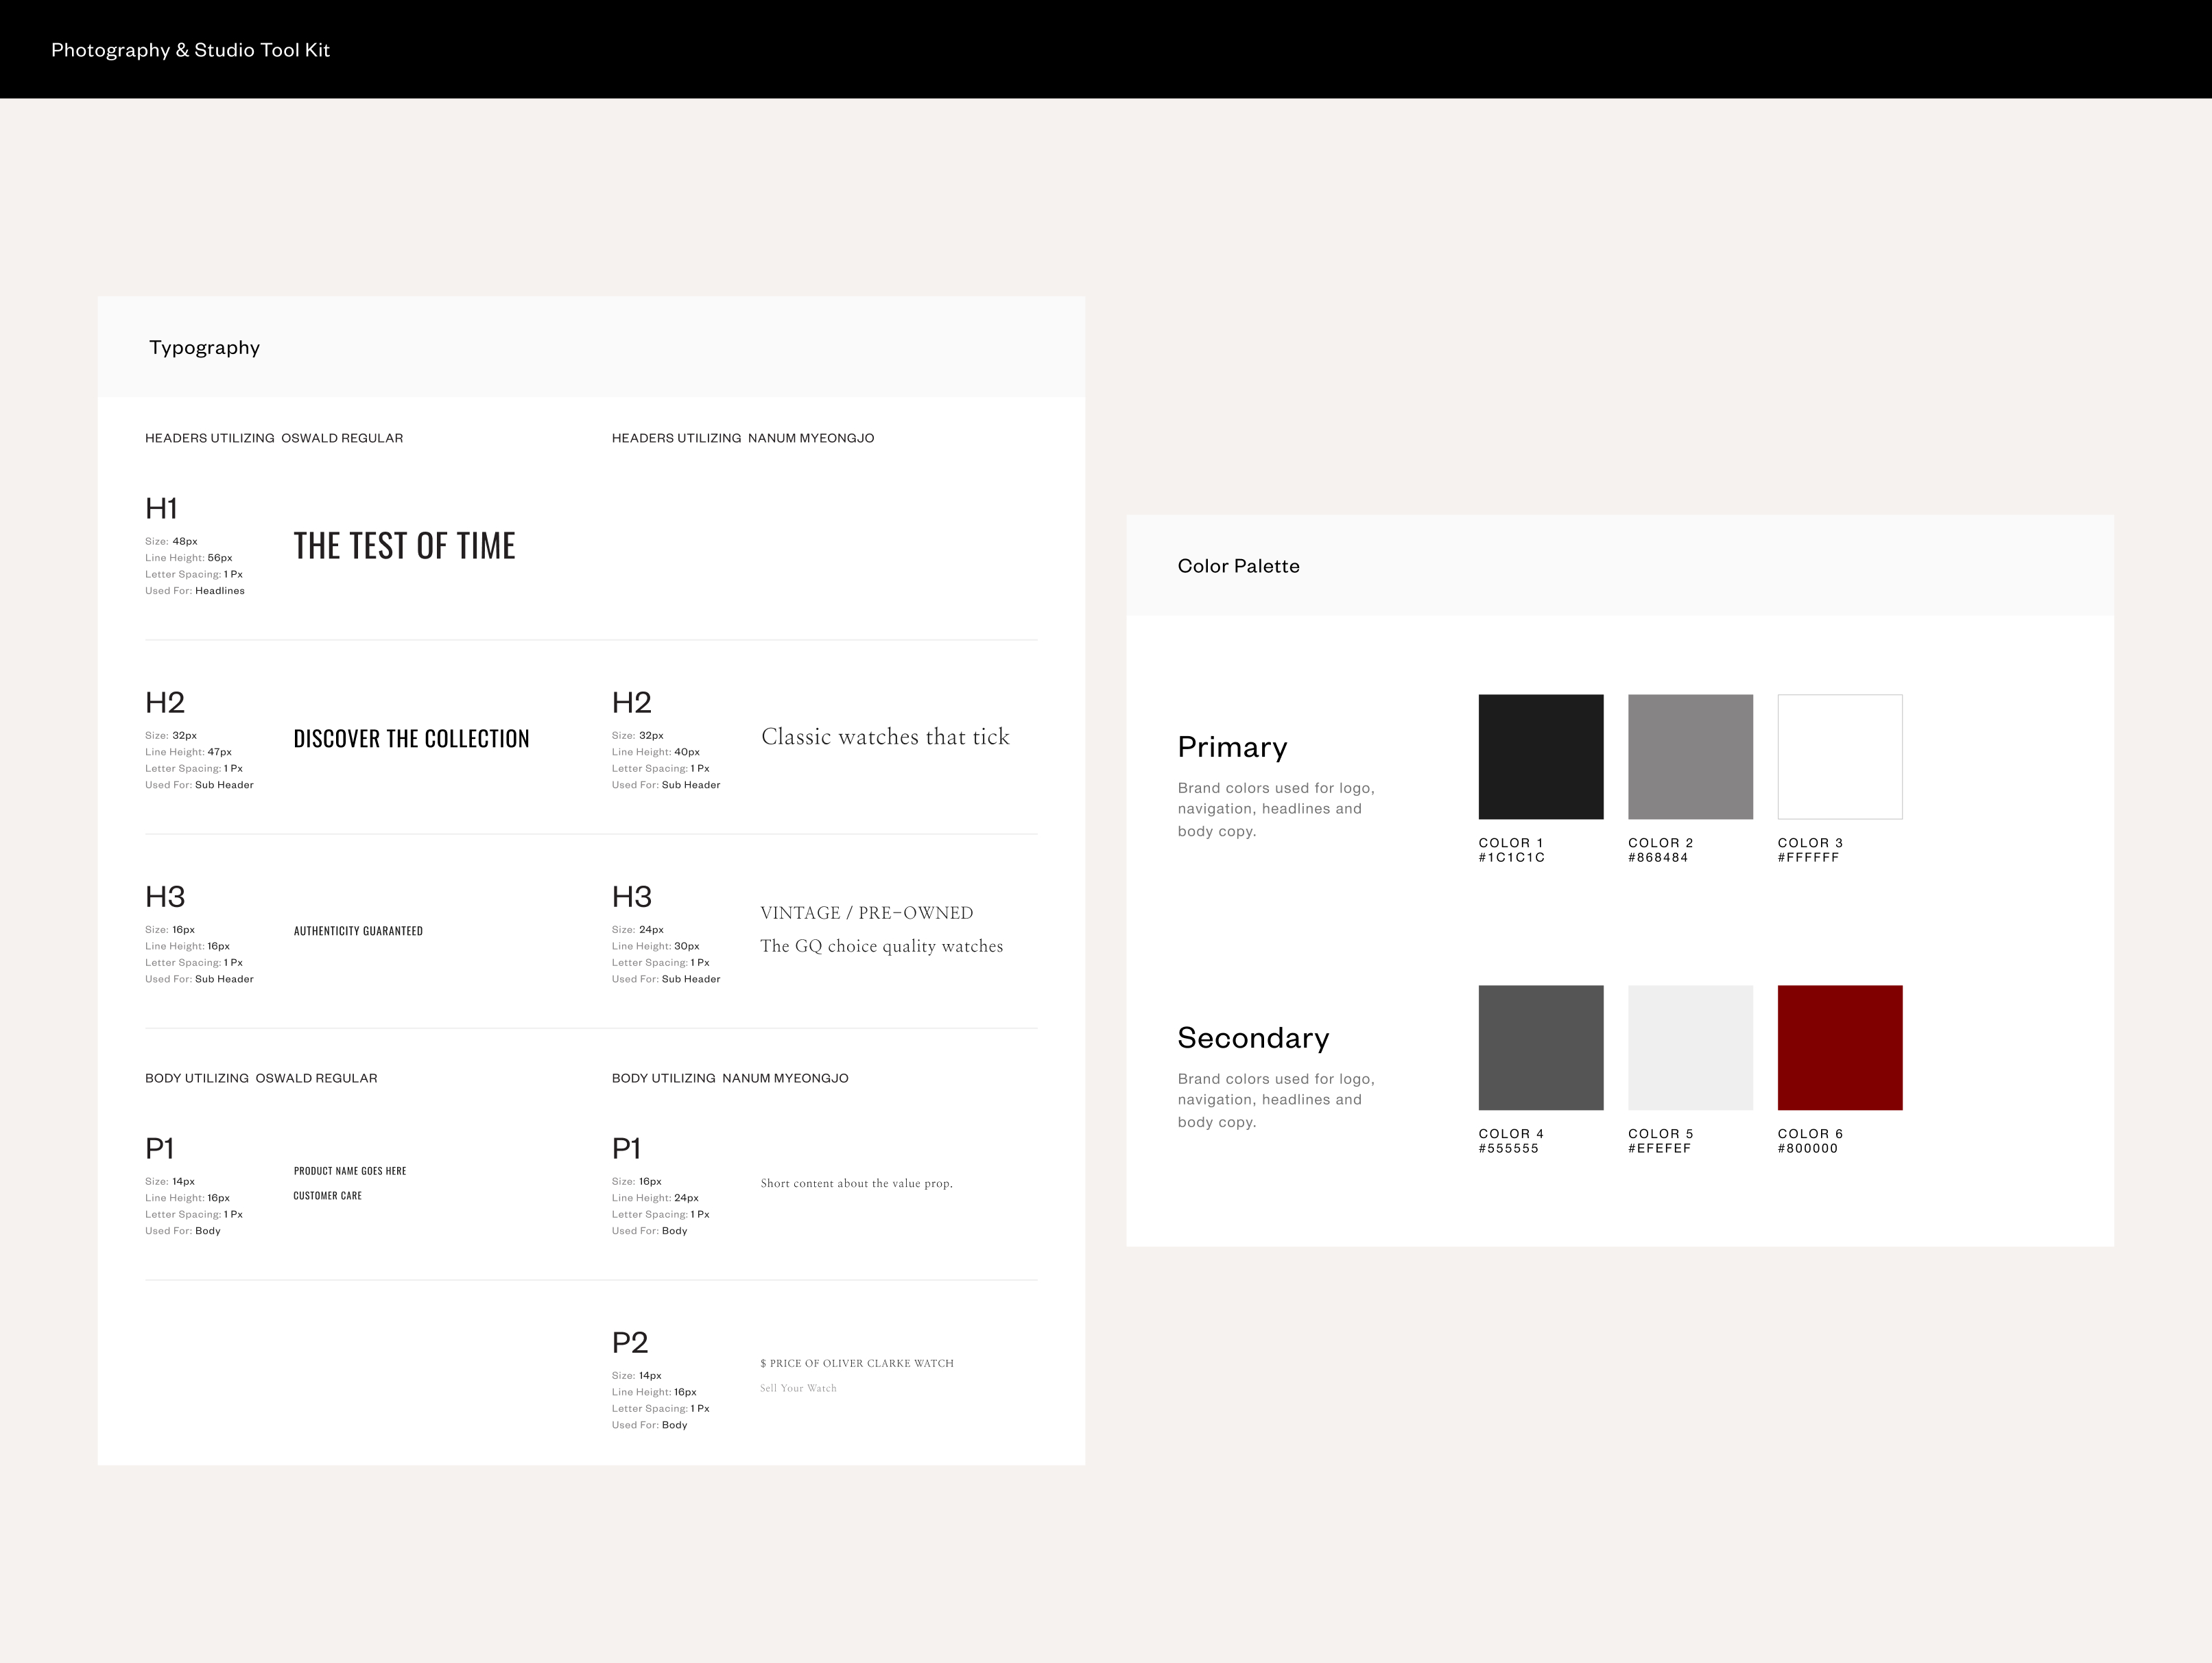Select Classic watches that tick sample
The height and width of the screenshot is (1663, 2212).
[885, 737]
